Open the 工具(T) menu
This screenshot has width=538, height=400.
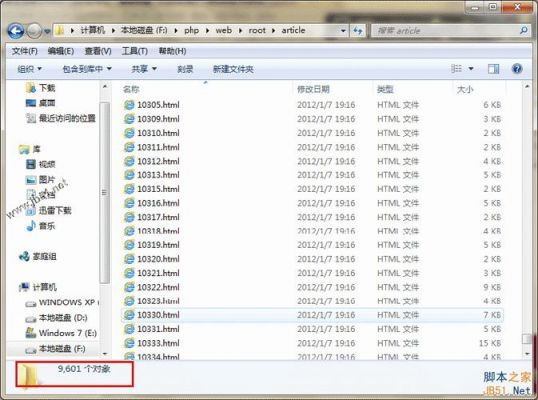(x=134, y=51)
